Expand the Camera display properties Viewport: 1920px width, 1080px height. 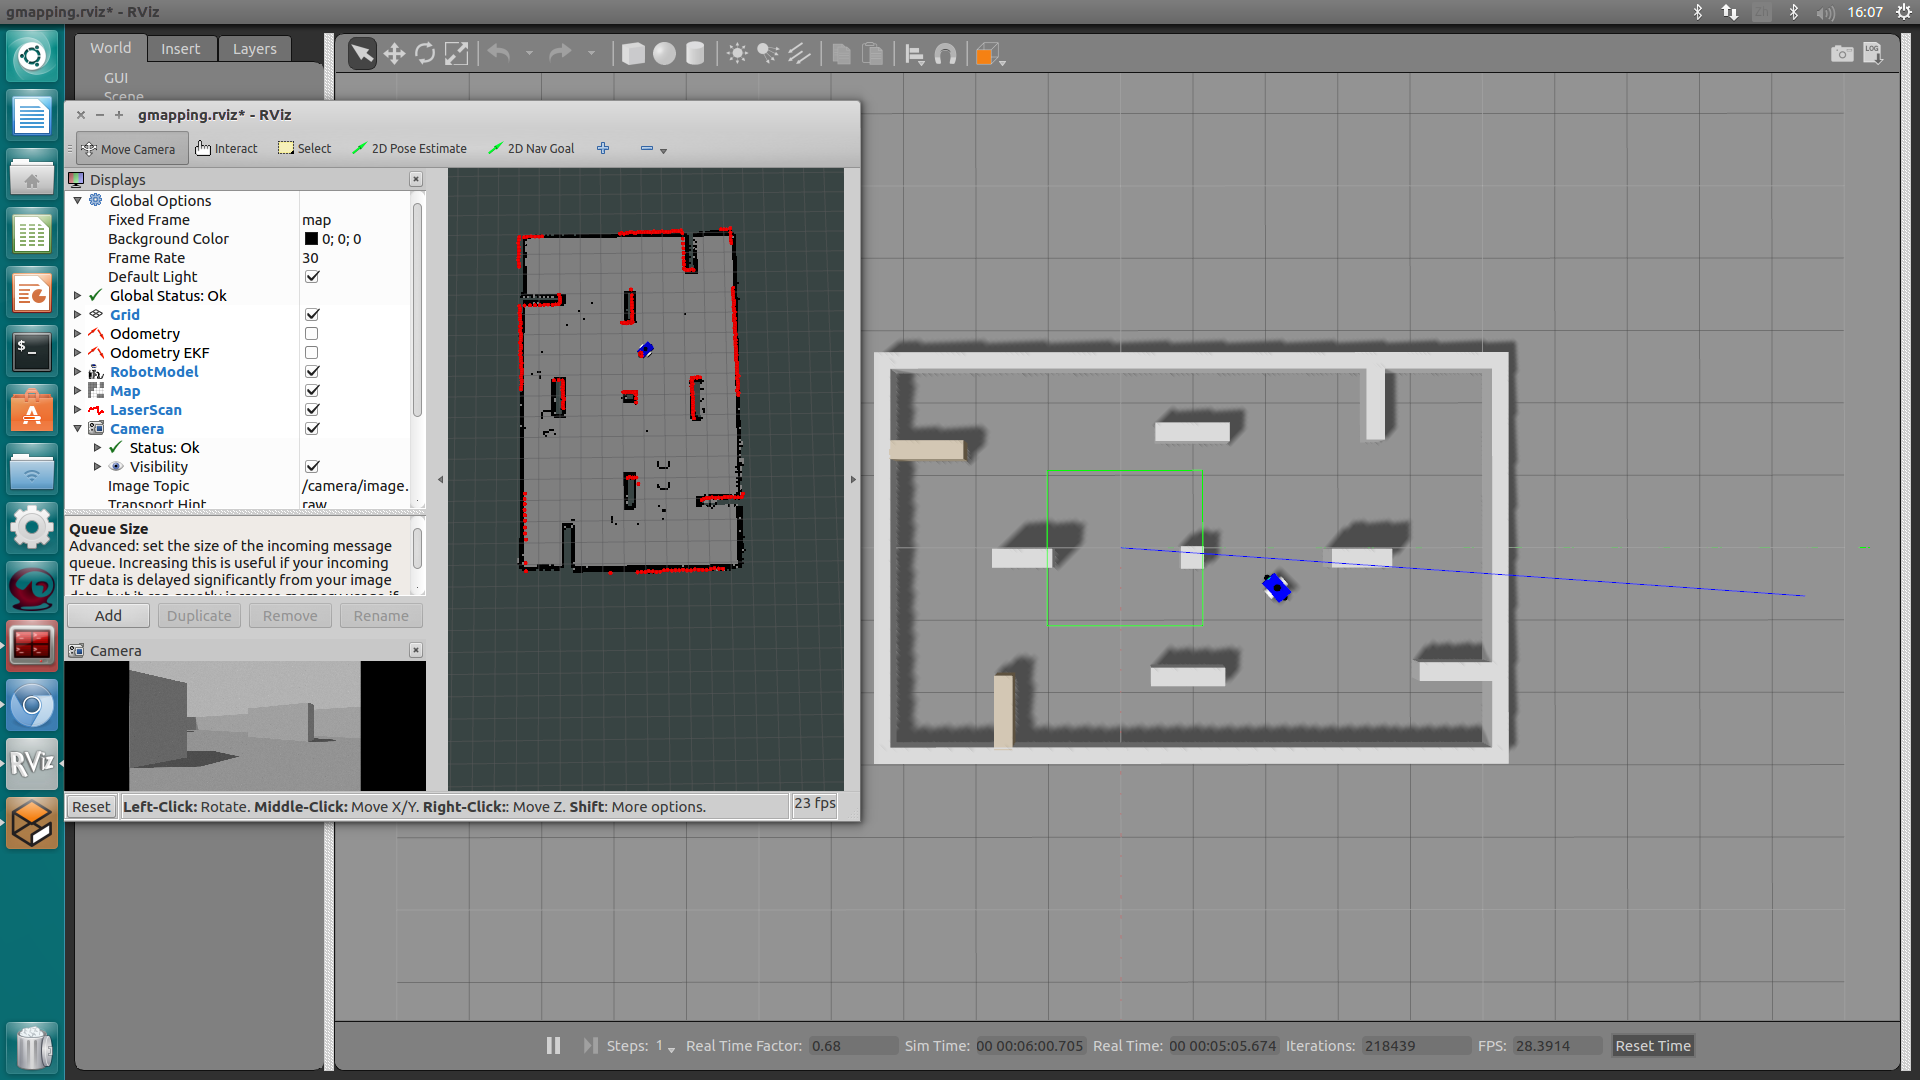76,429
